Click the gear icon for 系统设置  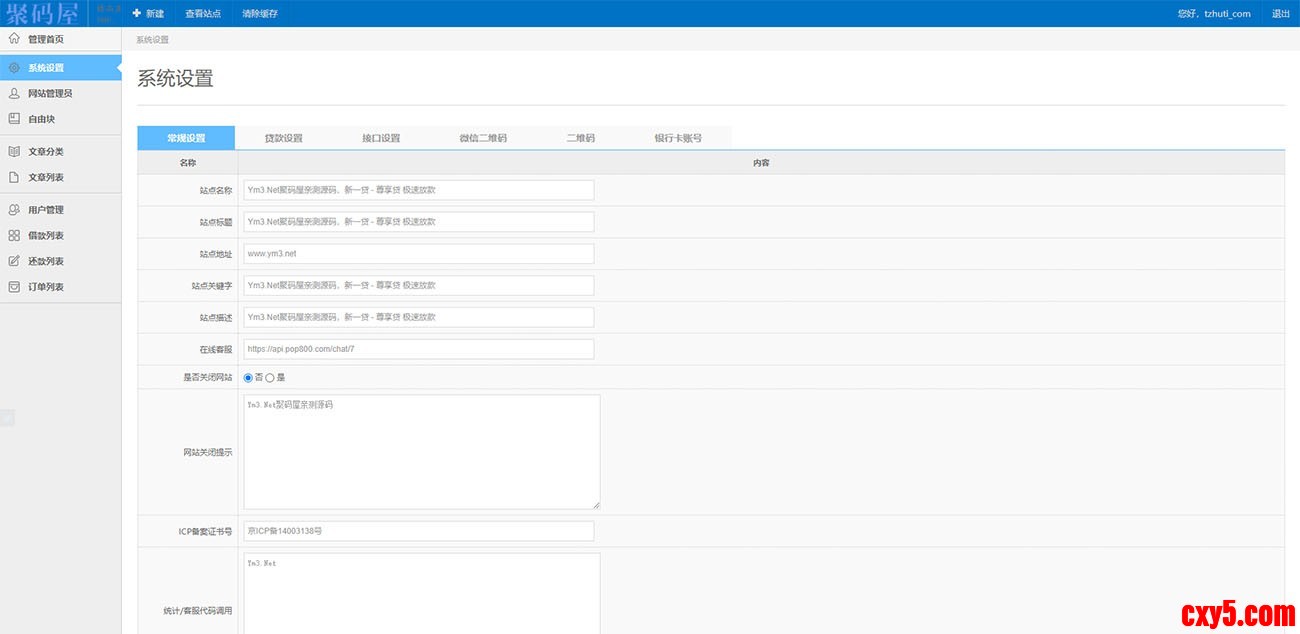click(x=14, y=67)
